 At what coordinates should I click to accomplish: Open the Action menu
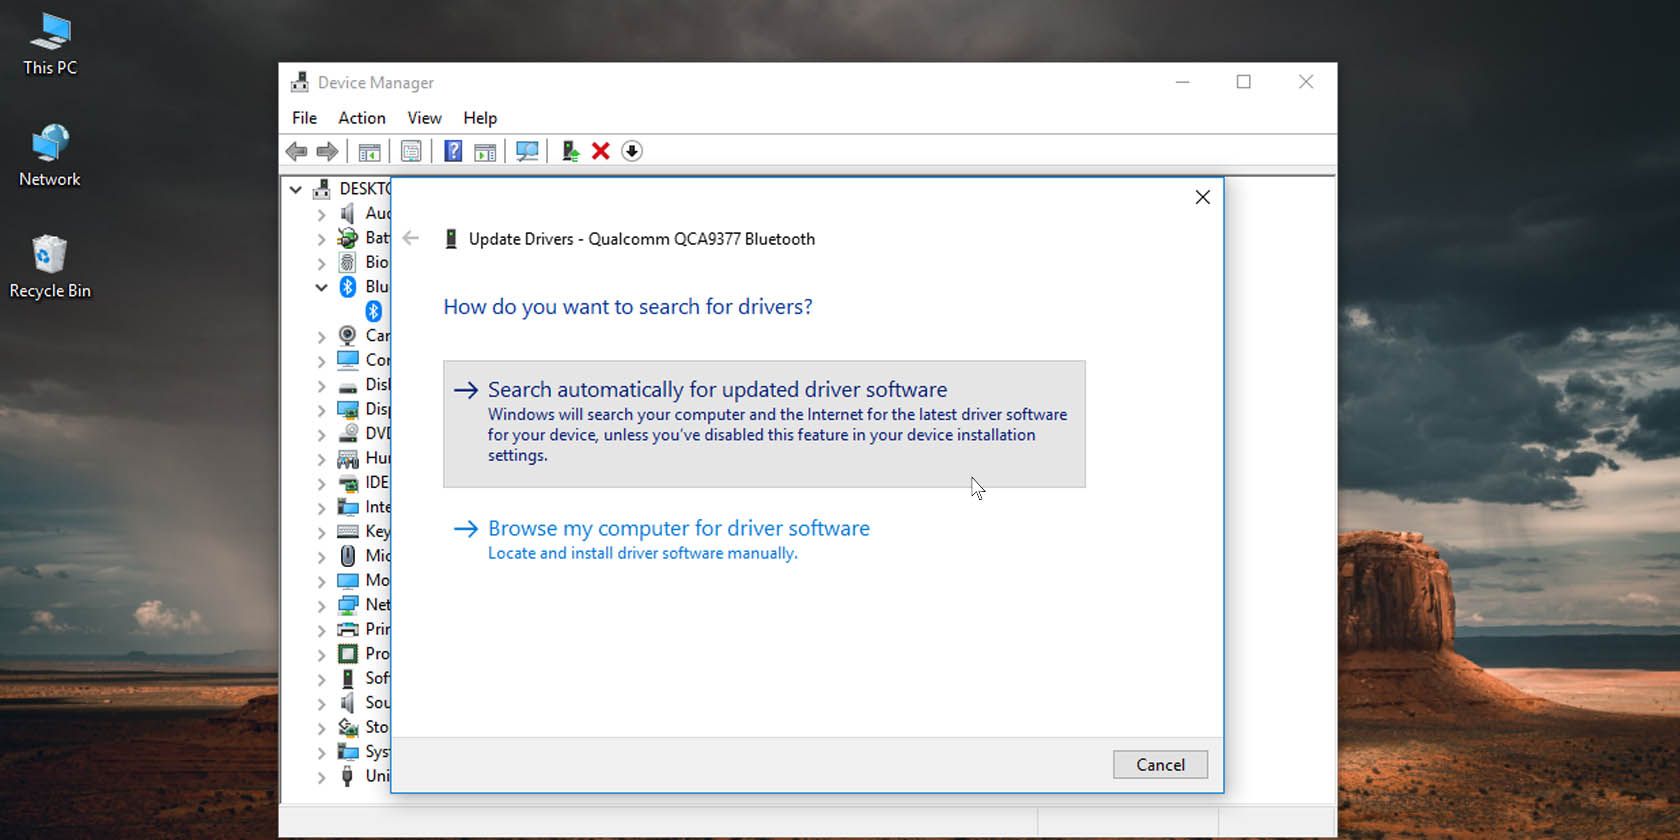[x=361, y=118]
